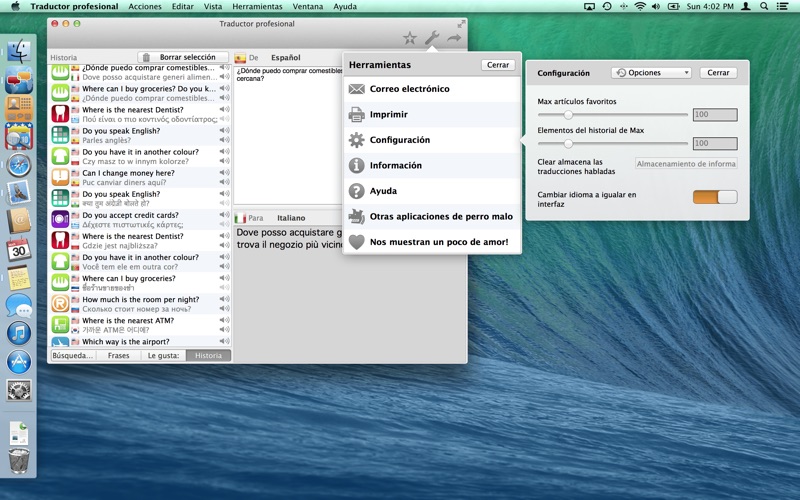Click the favorites star icon in toolbar
This screenshot has width=800, height=500.
(410, 39)
